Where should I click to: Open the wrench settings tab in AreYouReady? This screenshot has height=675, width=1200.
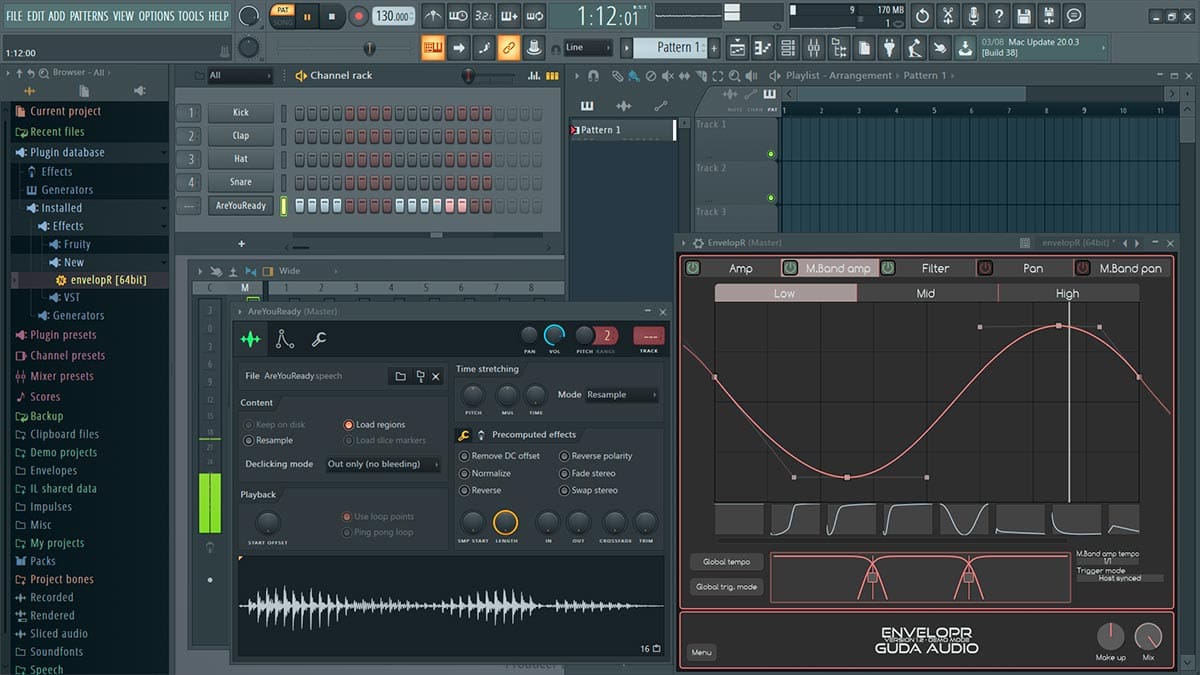pyautogui.click(x=319, y=339)
